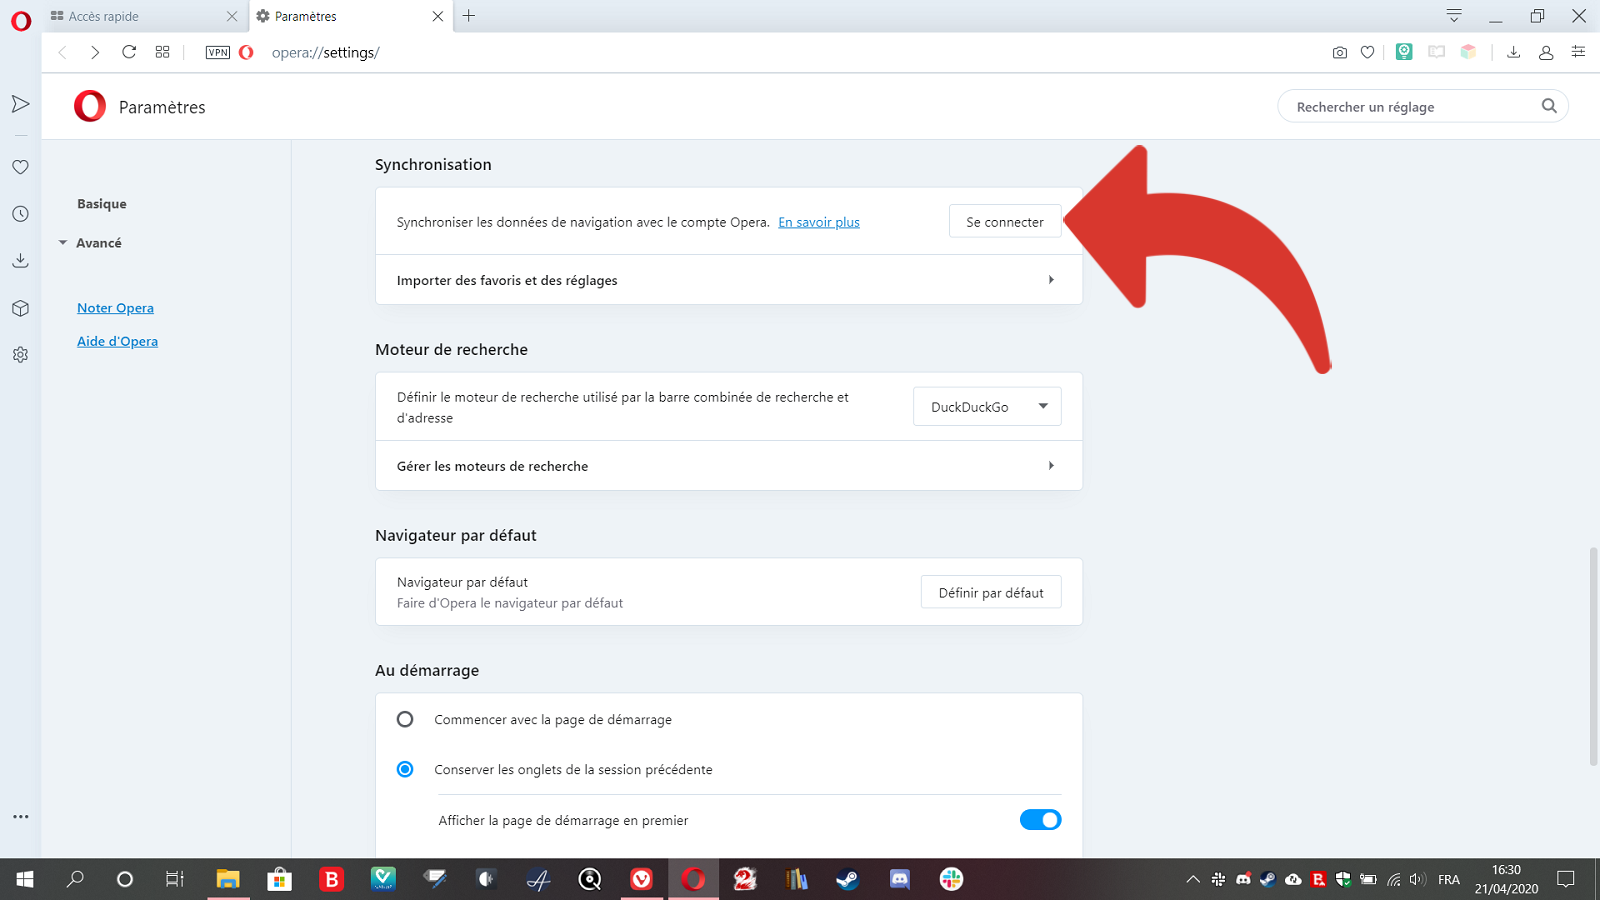Open Windows Task View
1600x900 pixels.
[x=174, y=879]
